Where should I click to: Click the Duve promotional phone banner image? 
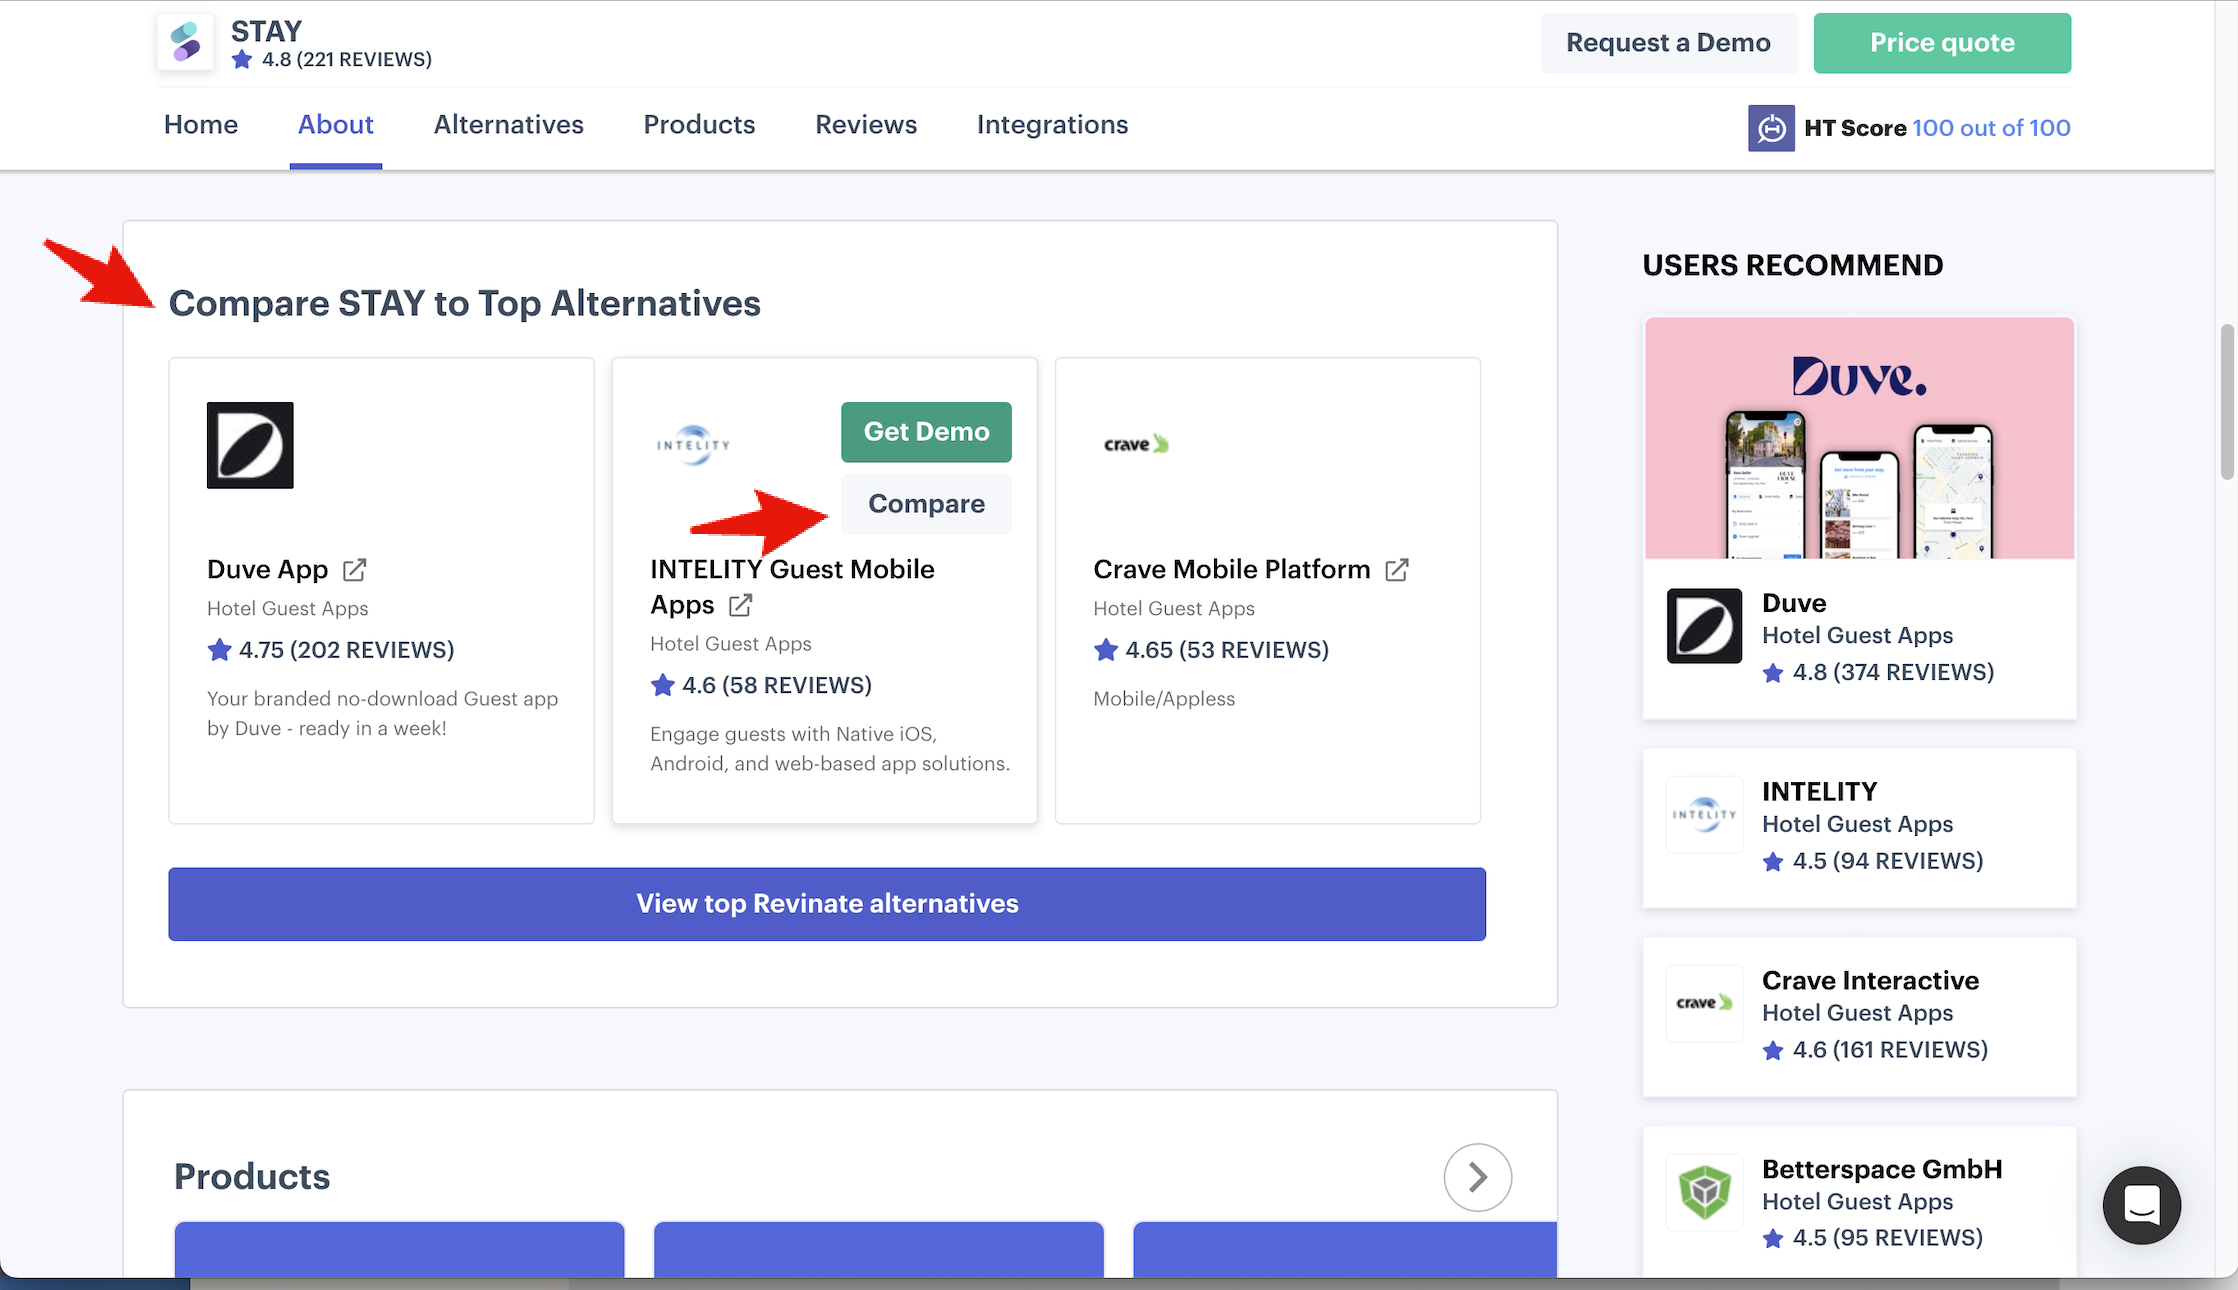click(x=1859, y=438)
